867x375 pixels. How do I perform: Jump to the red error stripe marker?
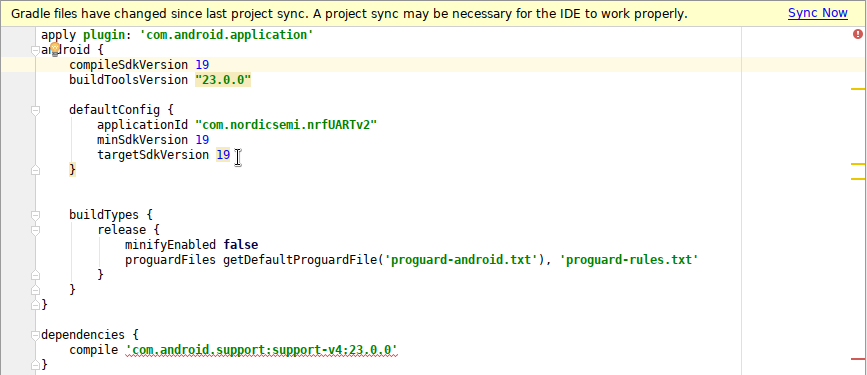pos(858,359)
